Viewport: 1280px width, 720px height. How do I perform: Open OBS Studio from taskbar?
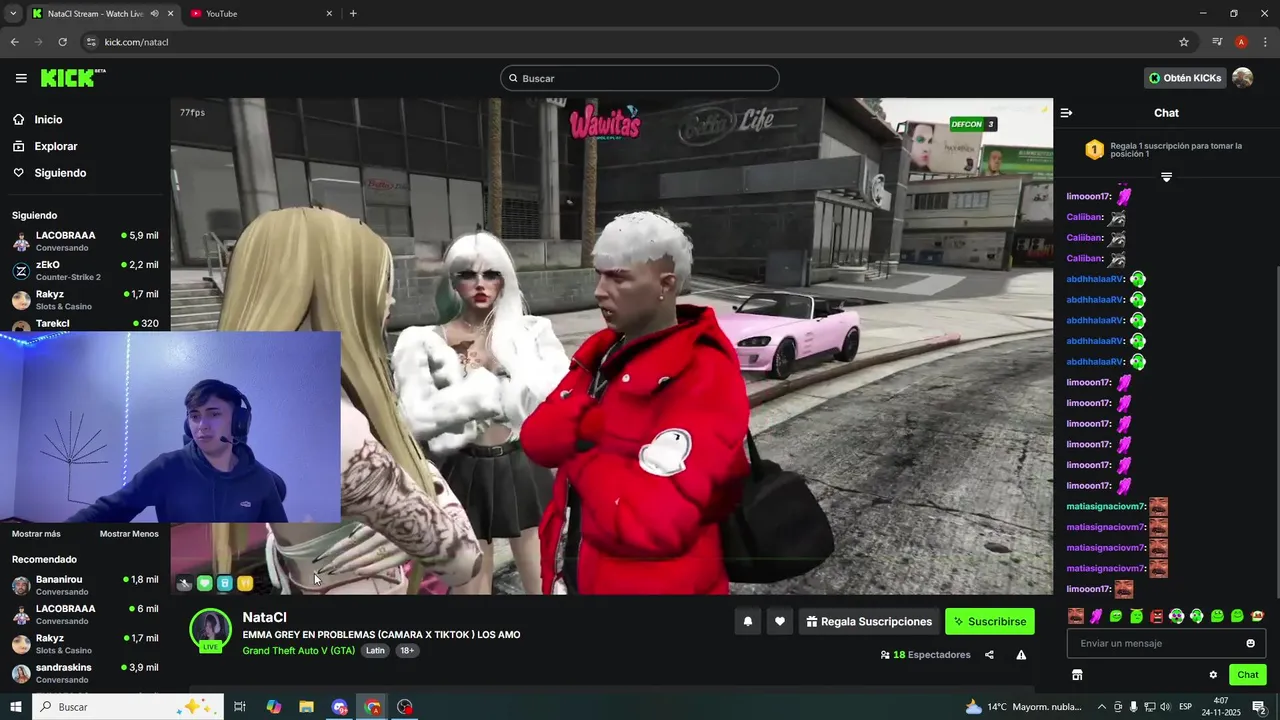click(405, 707)
